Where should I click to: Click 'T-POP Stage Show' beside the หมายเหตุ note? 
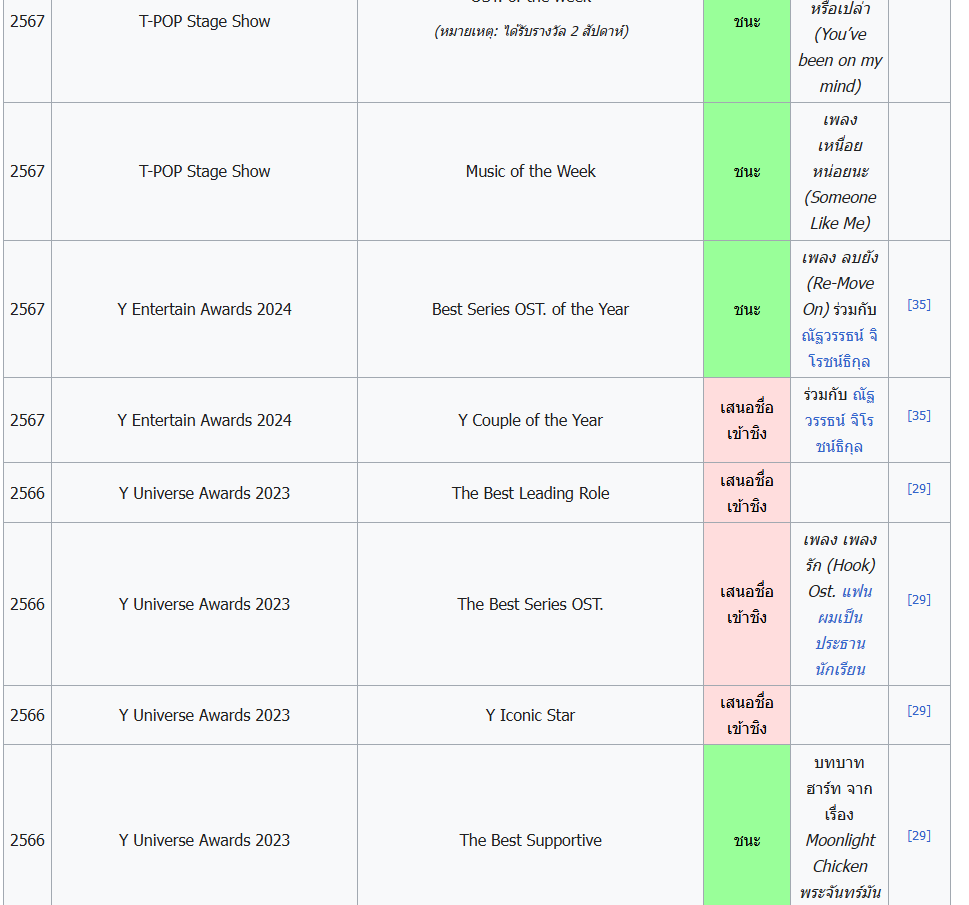[205, 21]
